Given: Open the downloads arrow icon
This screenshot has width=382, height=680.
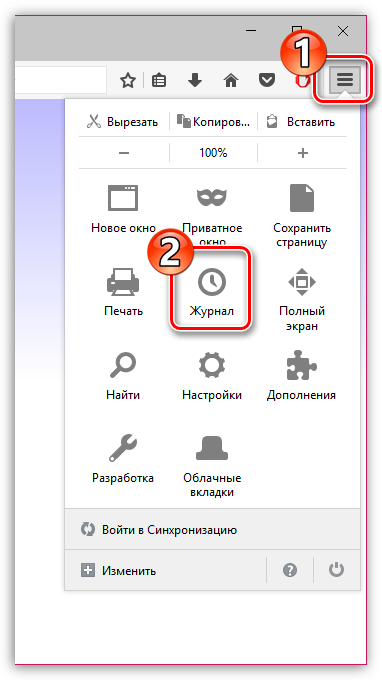Looking at the screenshot, I should pos(195,80).
